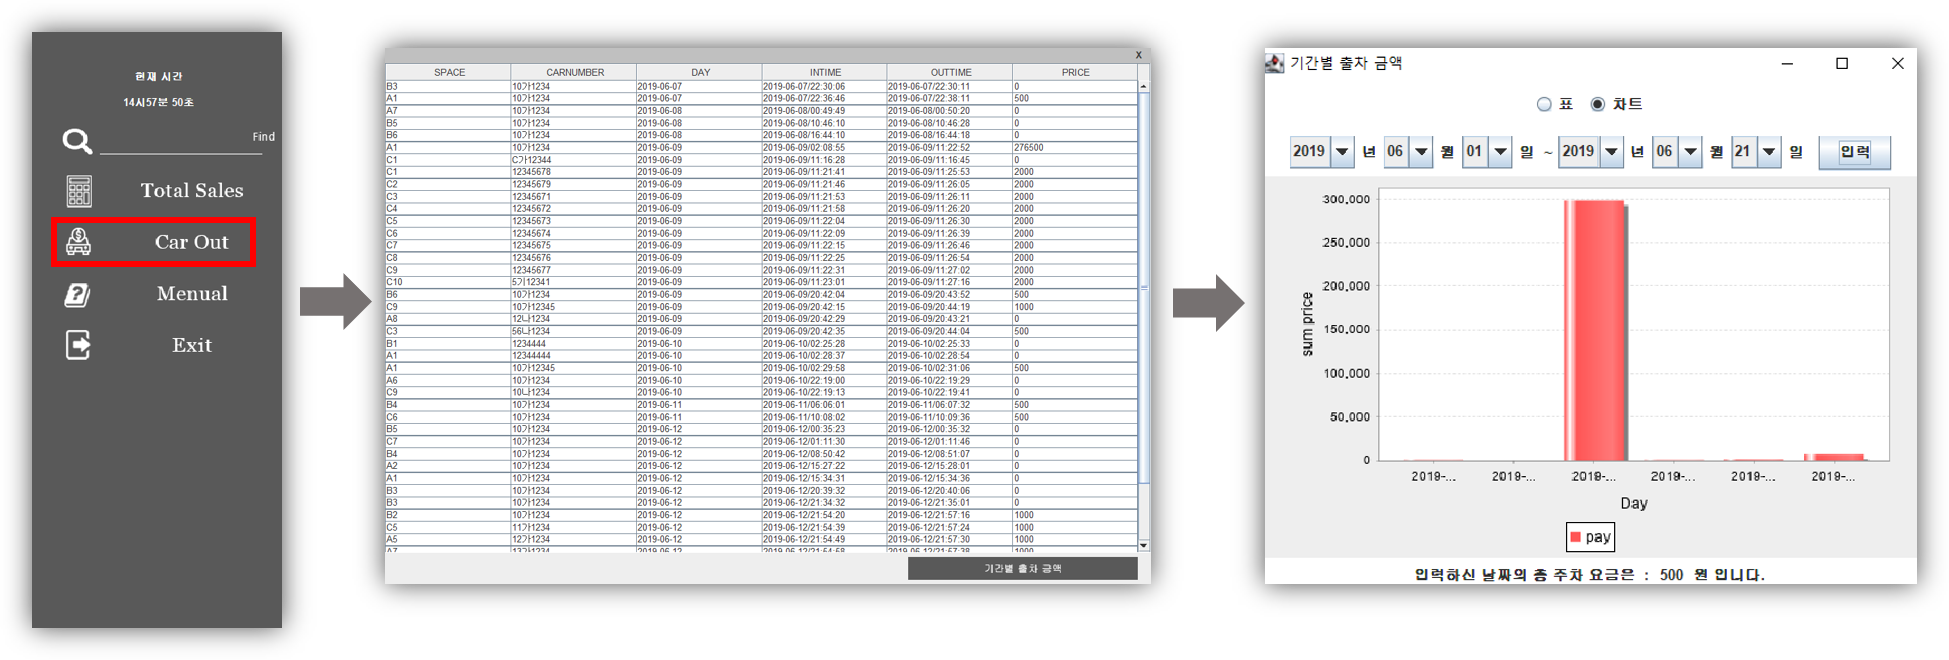The image size is (1949, 660).
Task: Select outtime 2019-06-07/22:38:11 cell
Action: (x=950, y=98)
